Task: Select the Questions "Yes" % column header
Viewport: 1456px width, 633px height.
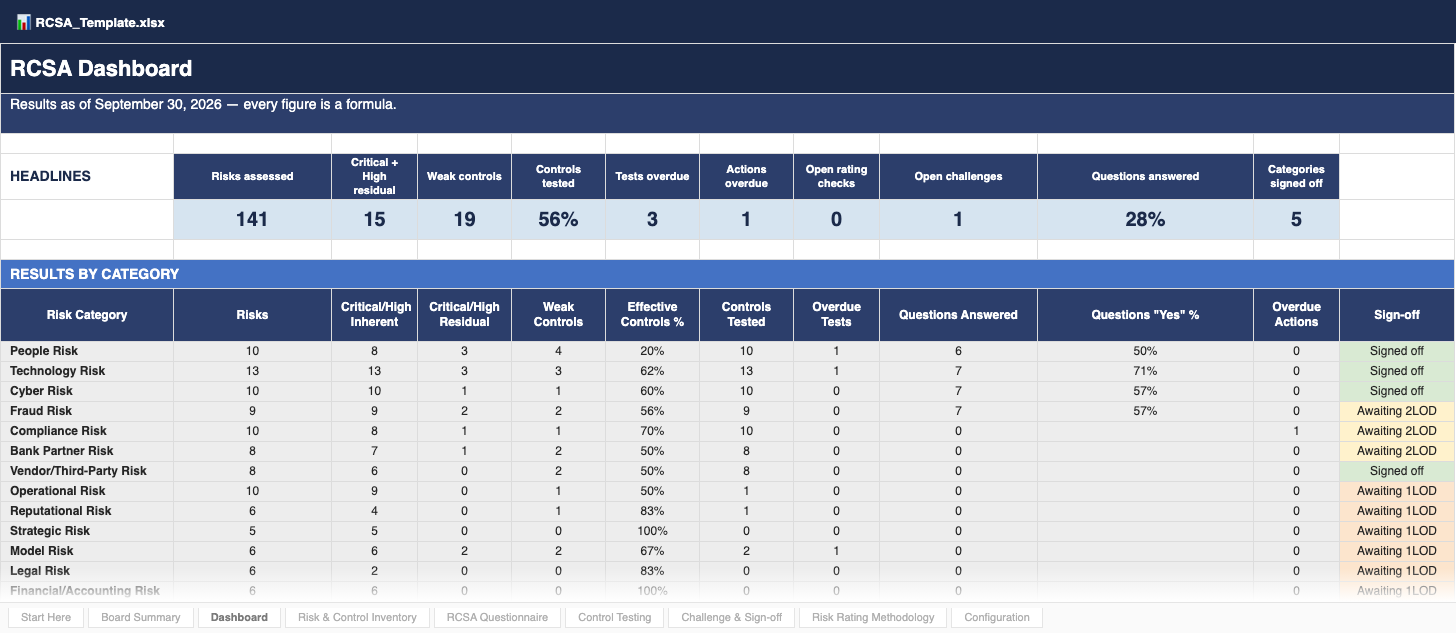Action: (1145, 315)
